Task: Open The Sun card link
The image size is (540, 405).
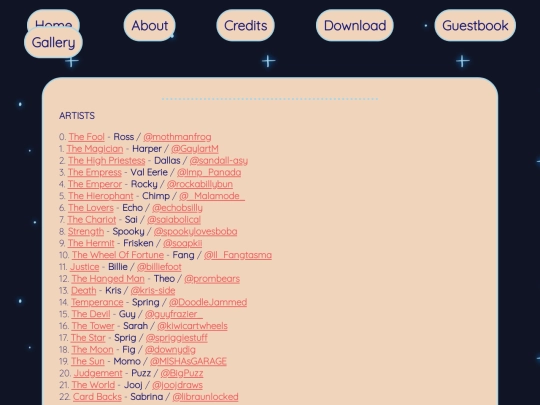Action: [x=88, y=361]
